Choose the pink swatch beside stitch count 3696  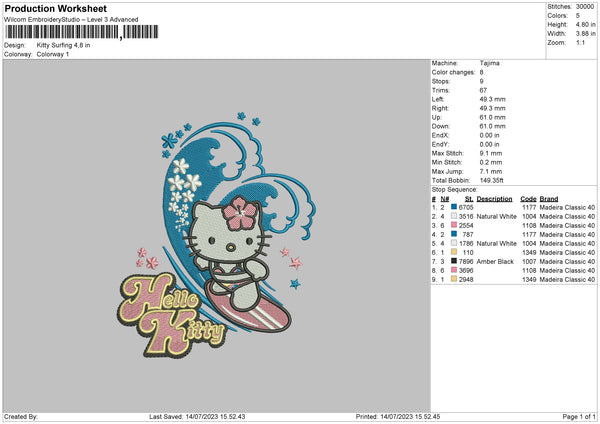point(454,270)
